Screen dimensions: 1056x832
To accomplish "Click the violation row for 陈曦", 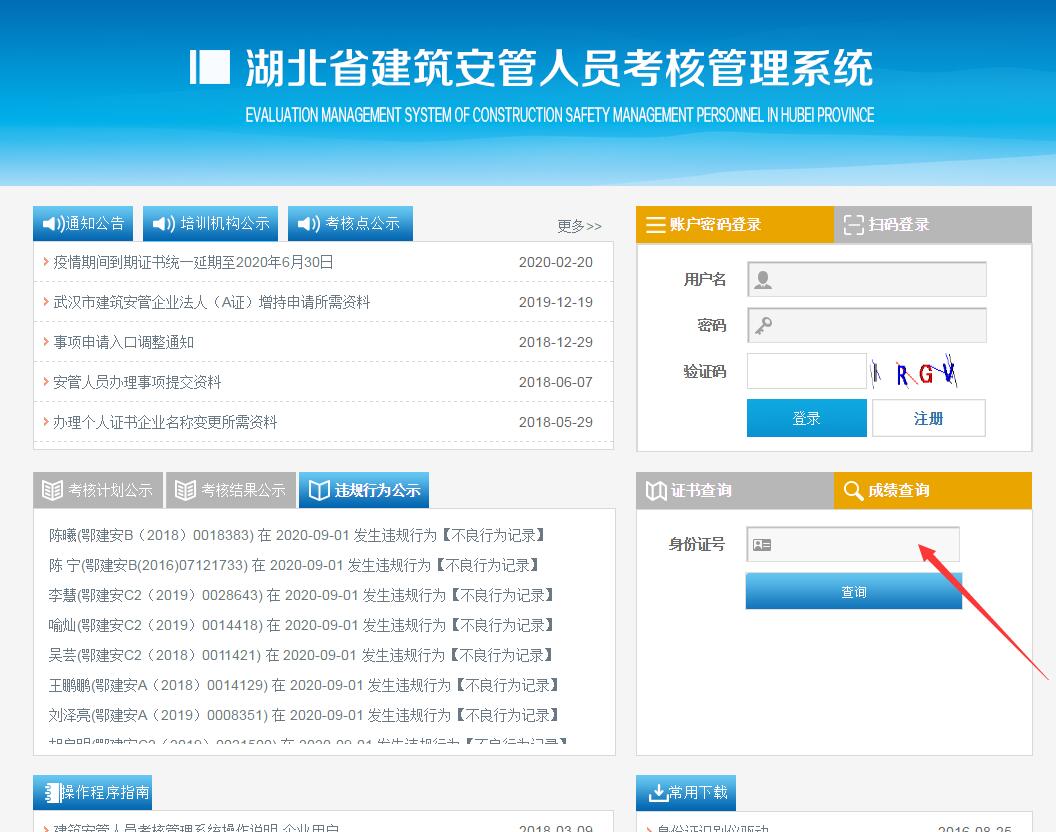I will [297, 535].
